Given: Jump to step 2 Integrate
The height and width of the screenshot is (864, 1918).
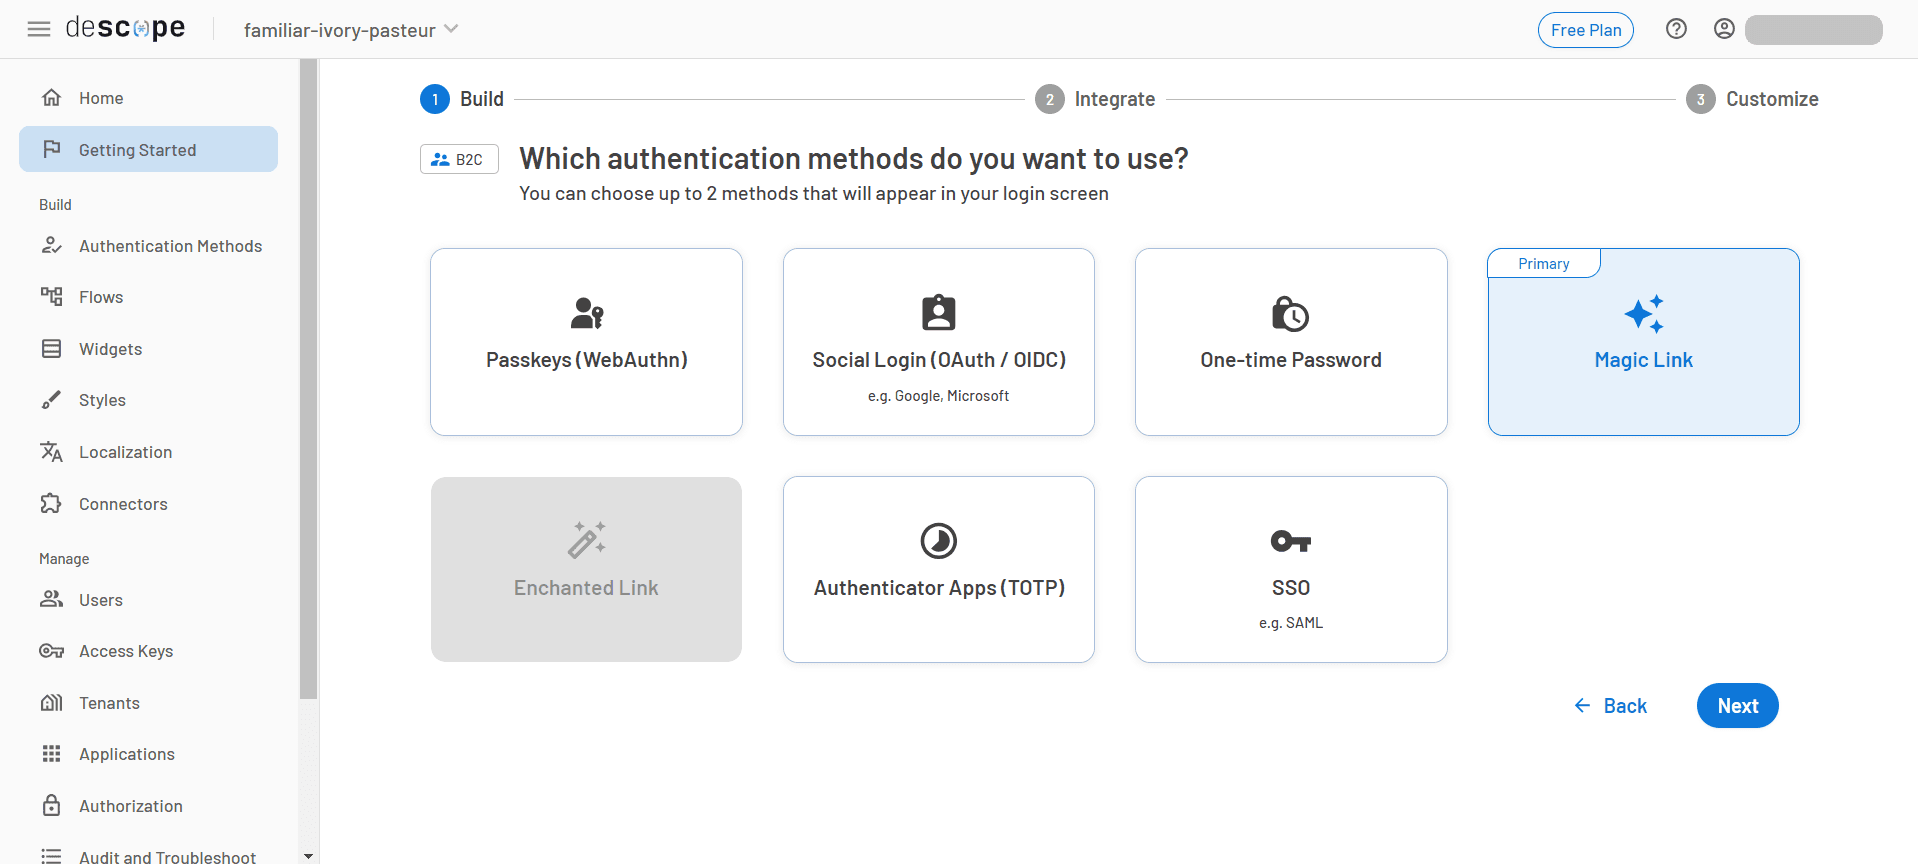Looking at the screenshot, I should click(x=1095, y=99).
